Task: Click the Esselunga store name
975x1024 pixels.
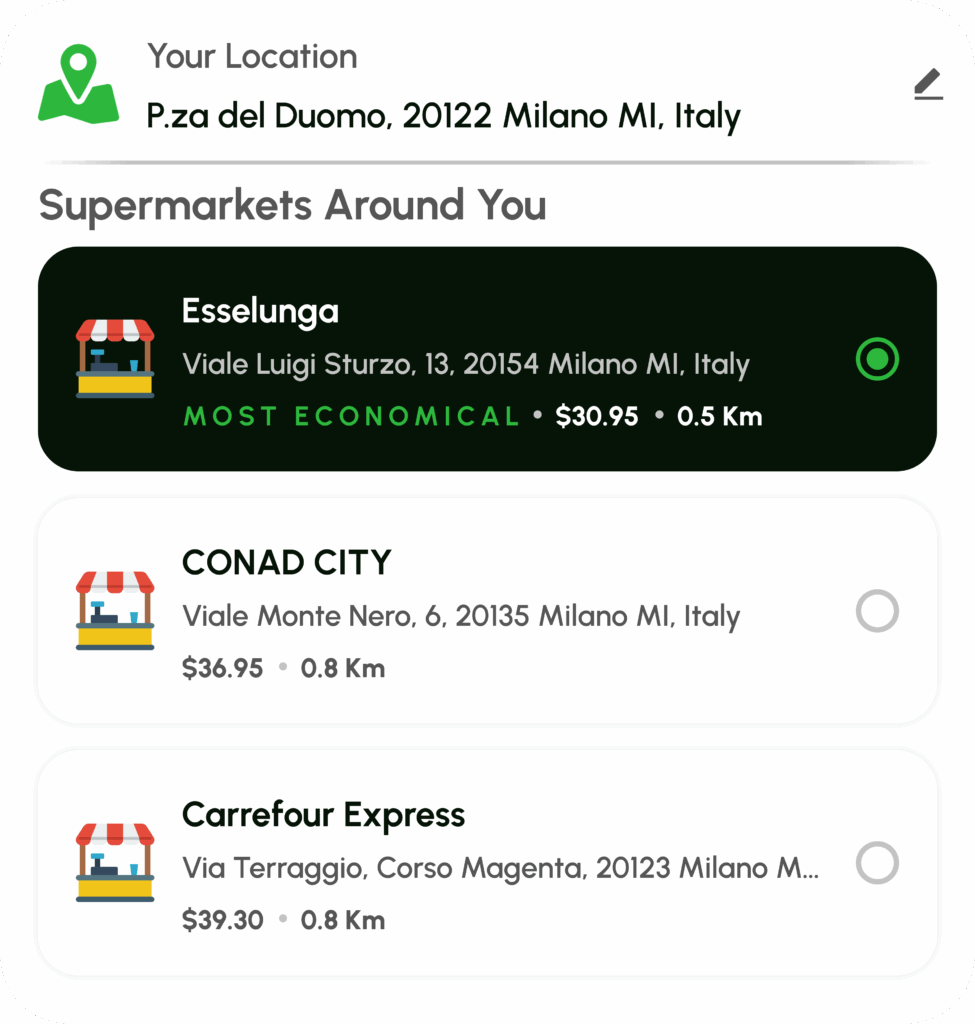Action: point(260,311)
